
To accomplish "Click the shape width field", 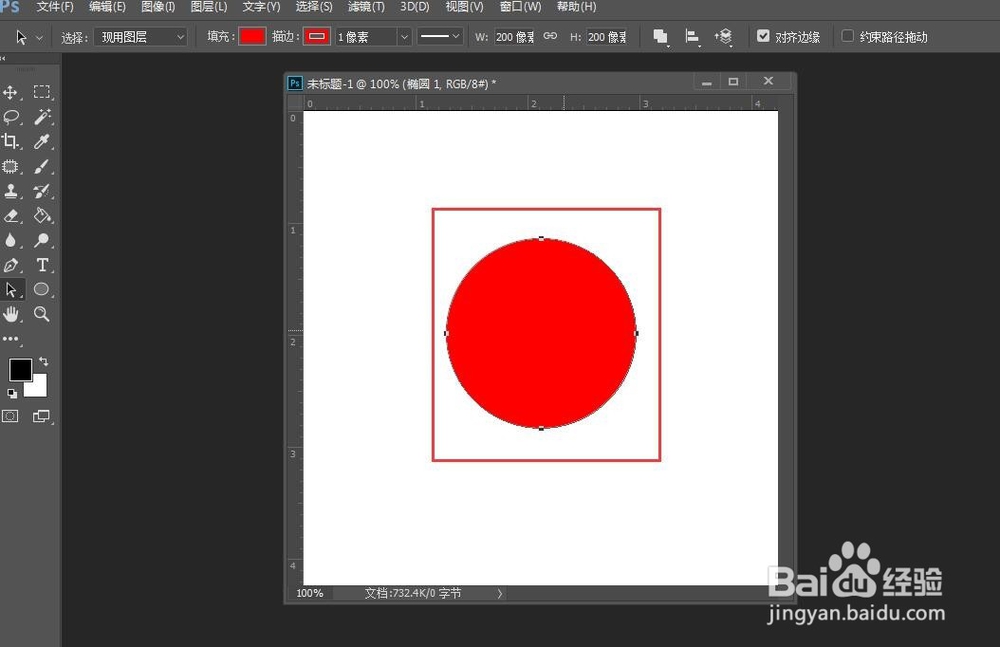I will pos(514,37).
